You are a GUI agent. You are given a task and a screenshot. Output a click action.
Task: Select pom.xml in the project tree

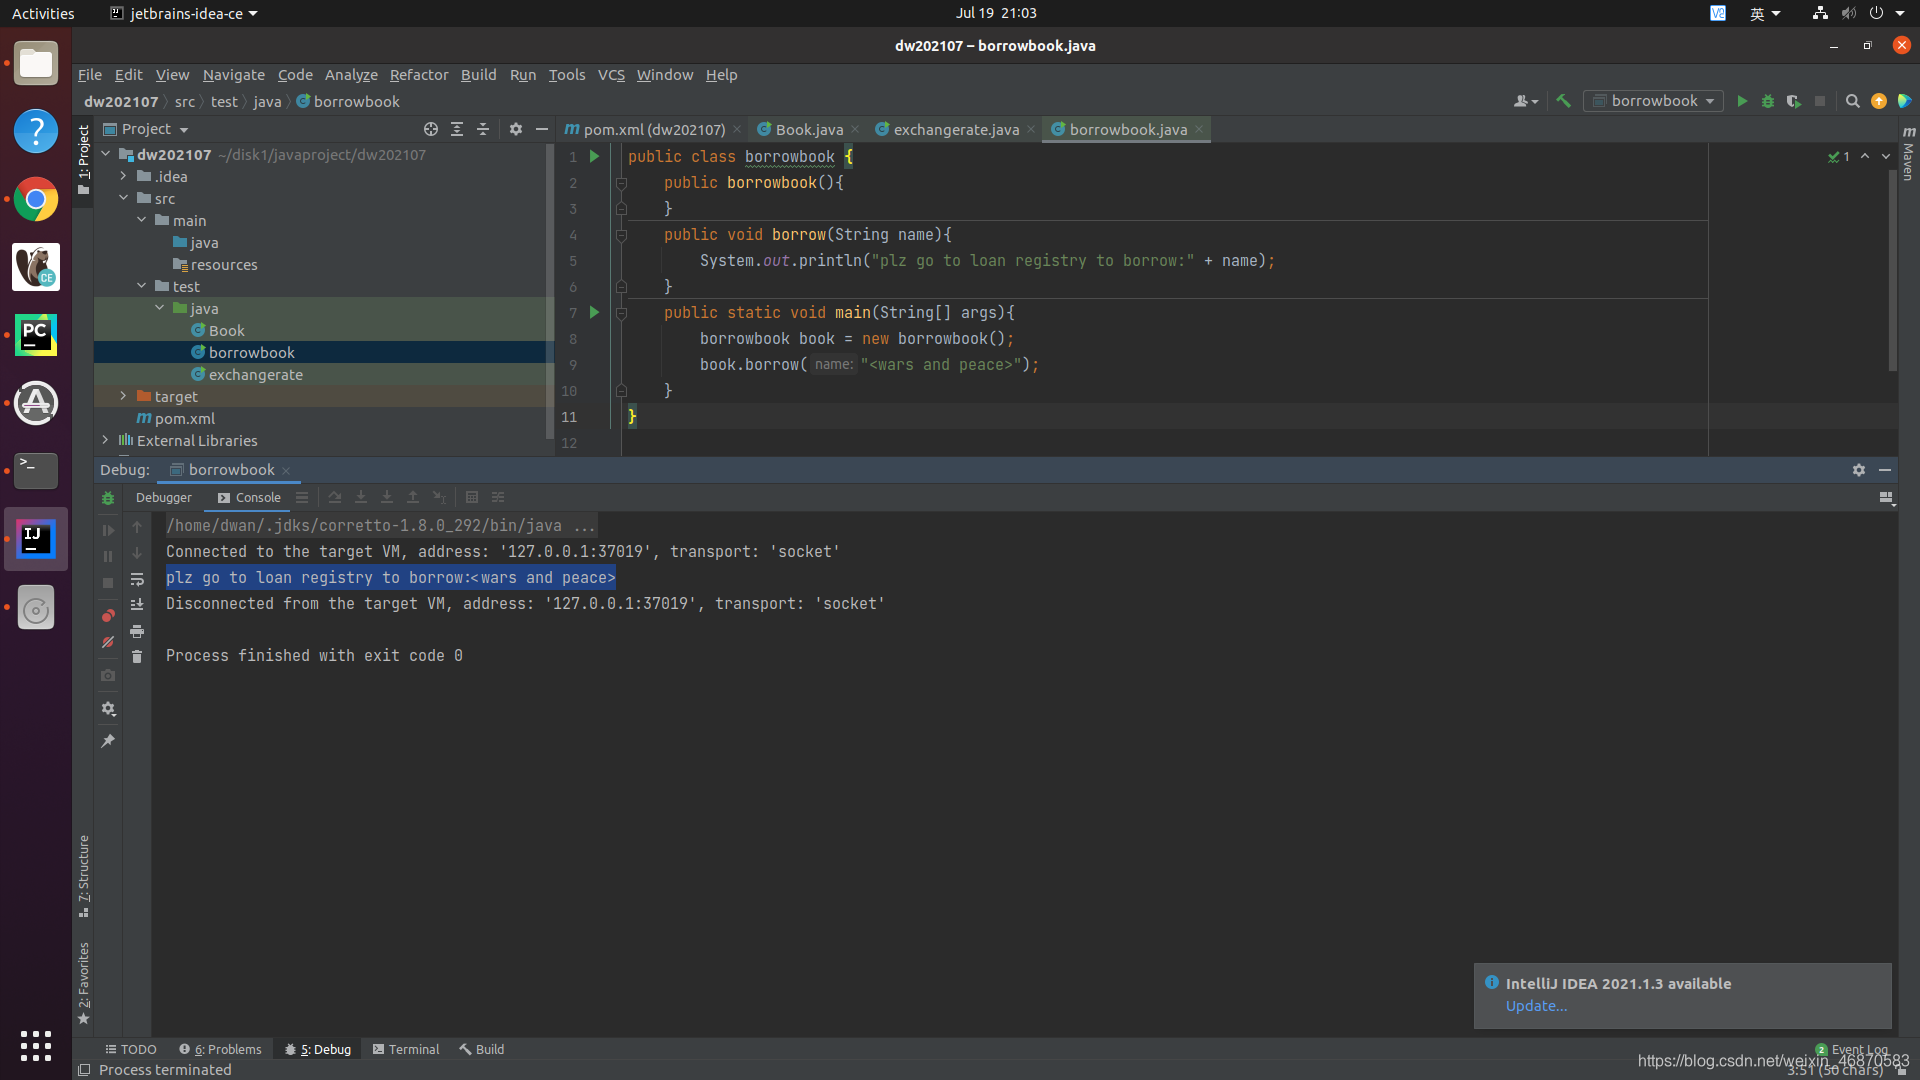click(185, 419)
